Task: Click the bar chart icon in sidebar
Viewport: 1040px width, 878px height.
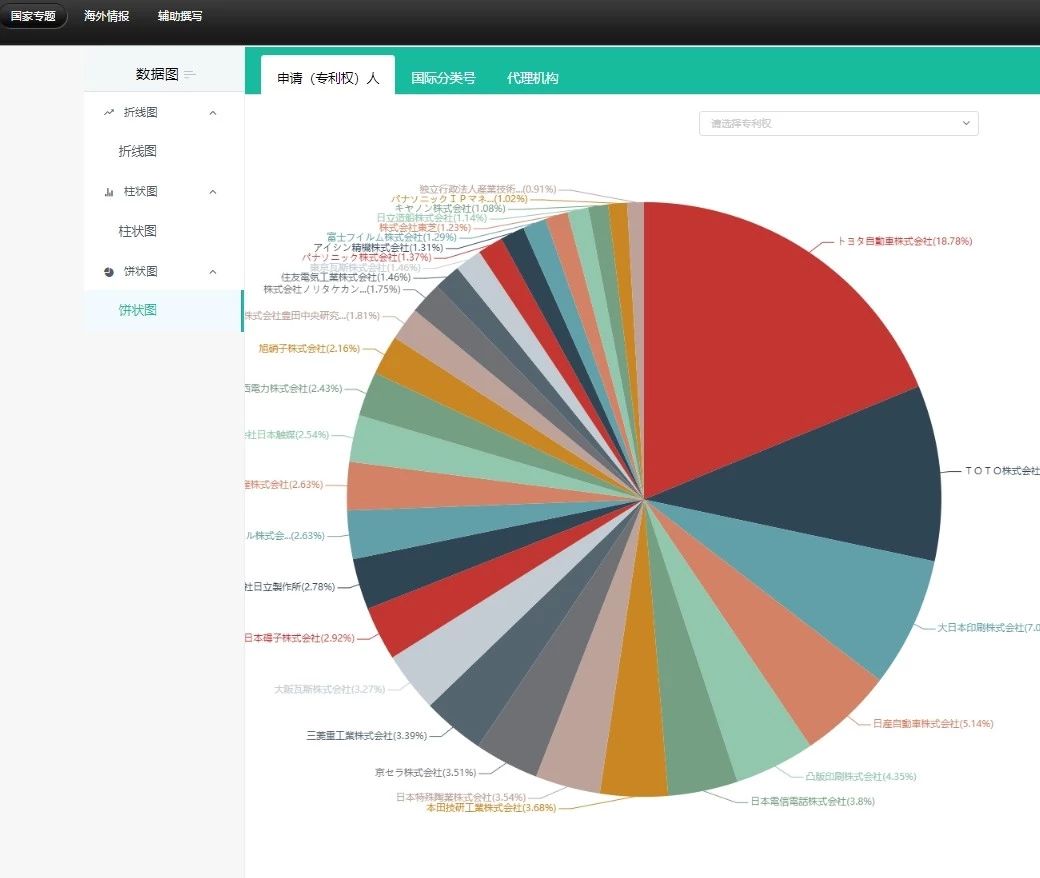Action: coord(109,192)
